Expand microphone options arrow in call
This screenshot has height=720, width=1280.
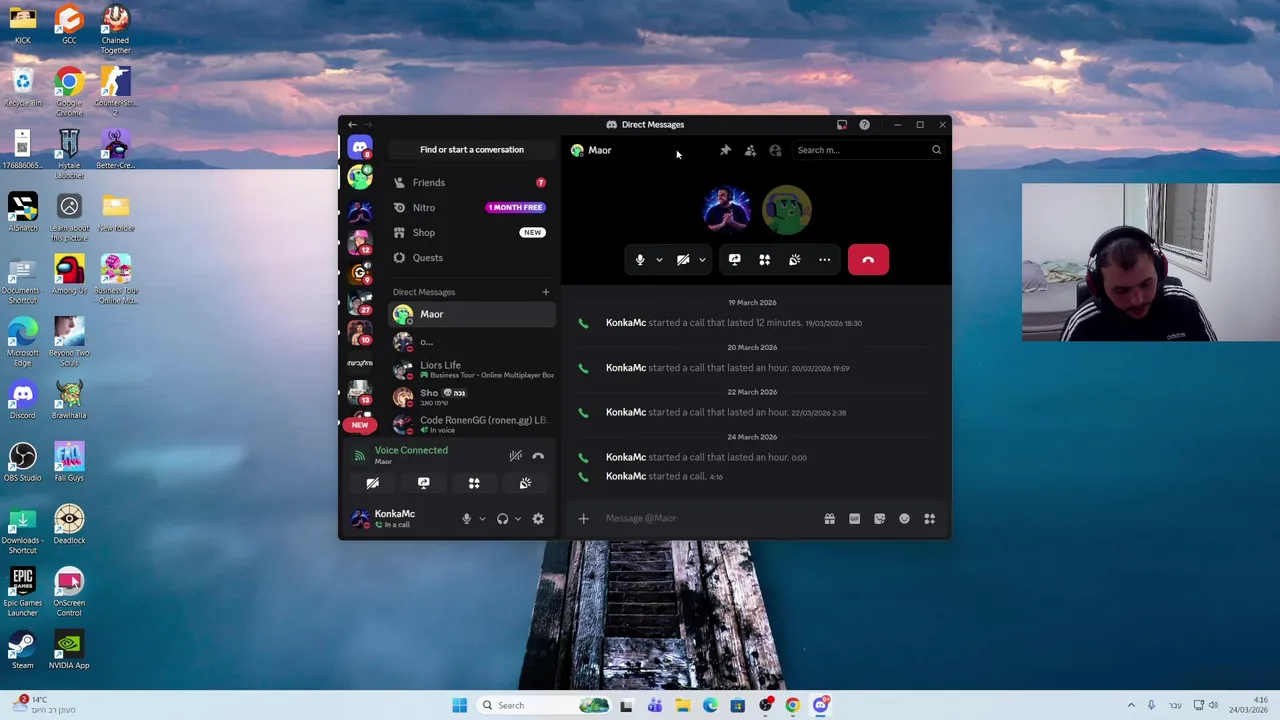tap(659, 260)
